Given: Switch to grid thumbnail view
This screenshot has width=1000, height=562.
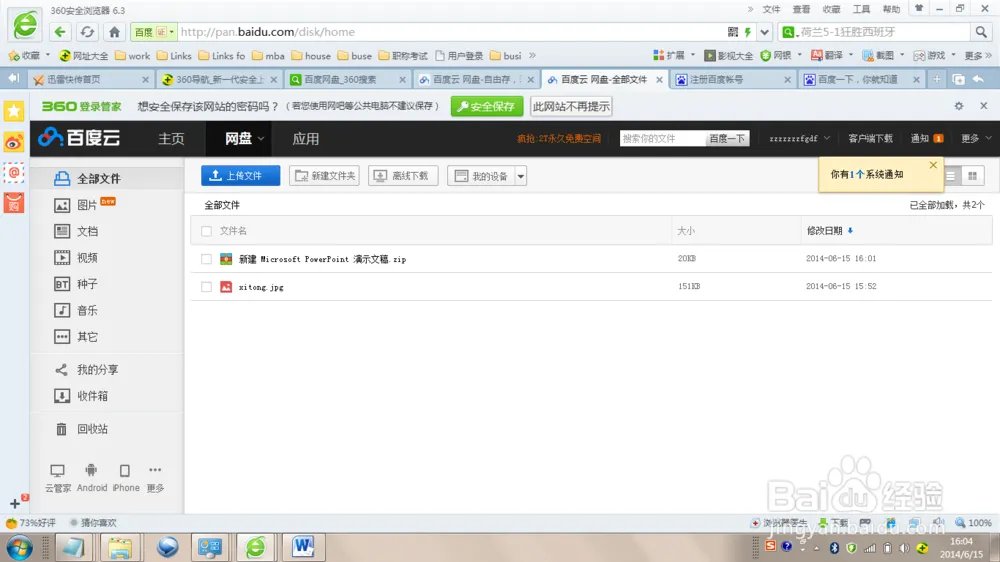Looking at the screenshot, I should [x=971, y=176].
